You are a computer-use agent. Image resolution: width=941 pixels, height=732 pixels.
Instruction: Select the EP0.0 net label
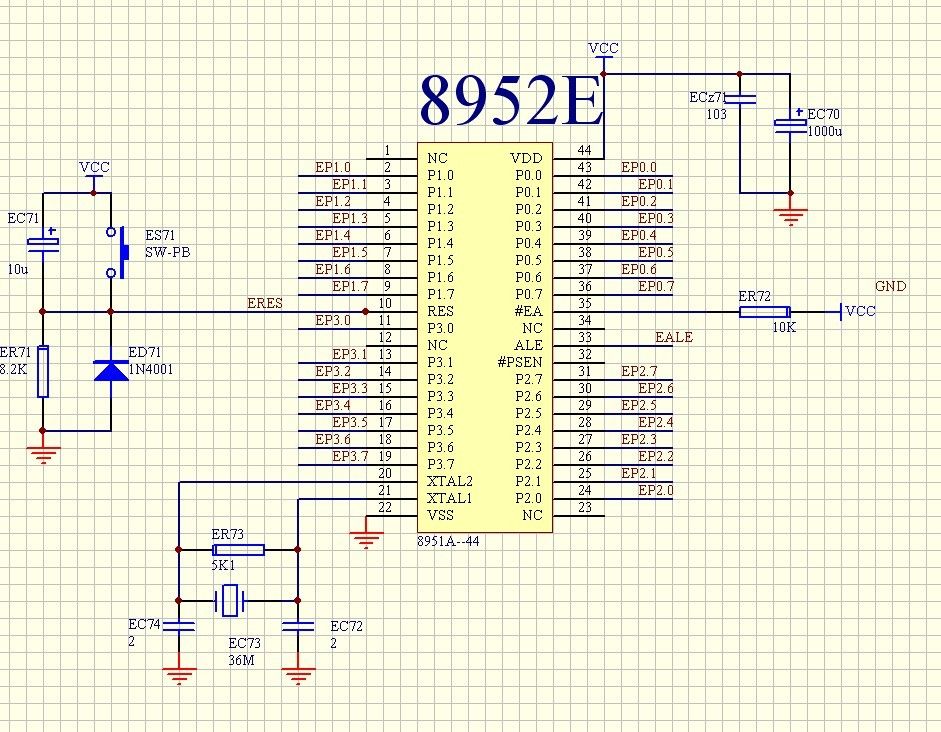[x=639, y=167]
